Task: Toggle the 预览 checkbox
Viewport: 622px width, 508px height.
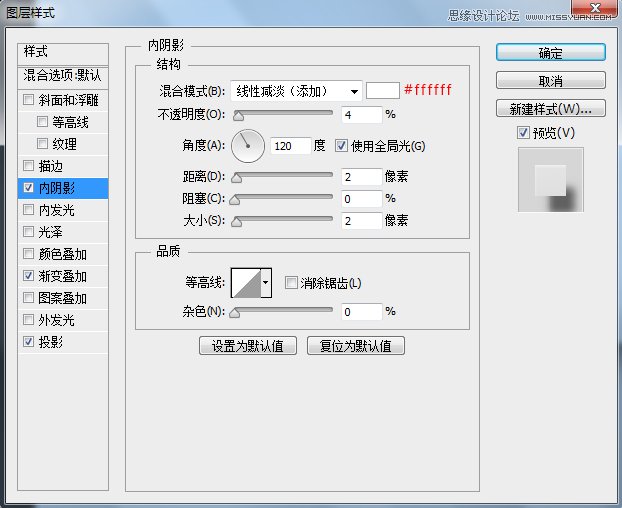Action: click(523, 132)
